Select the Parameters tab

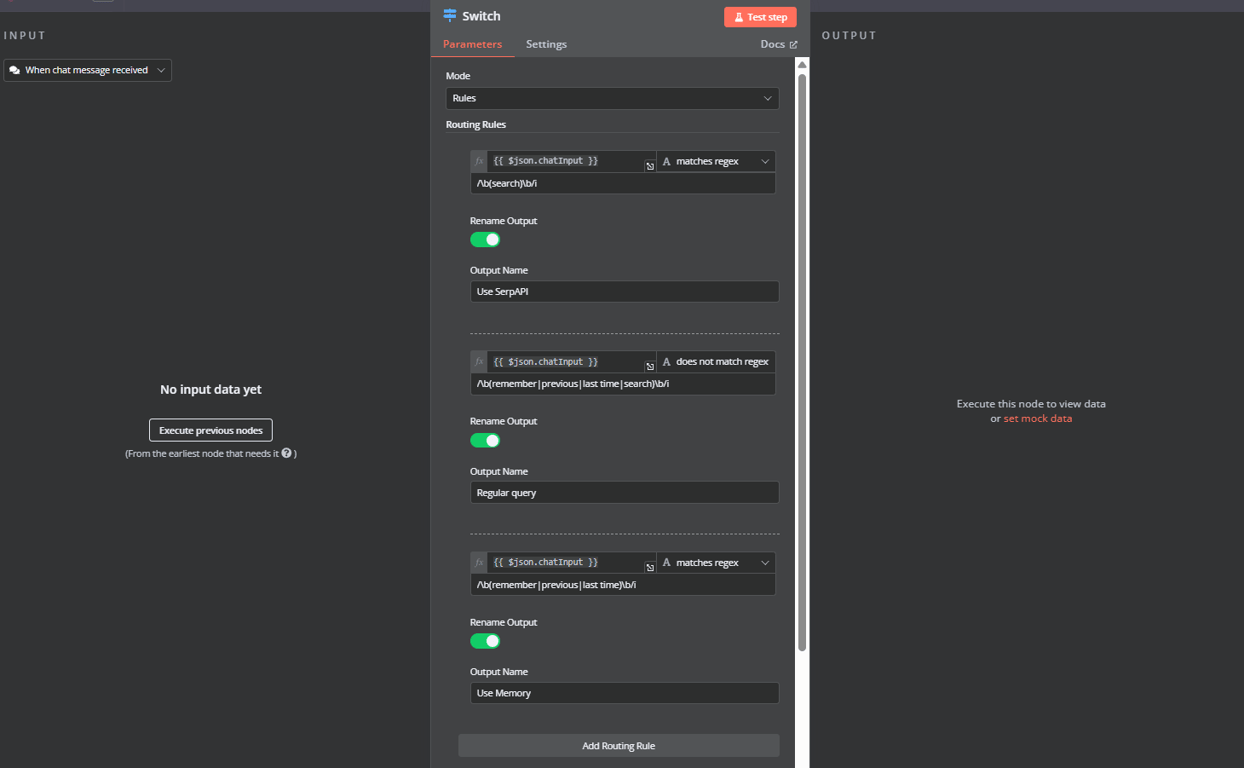point(472,44)
